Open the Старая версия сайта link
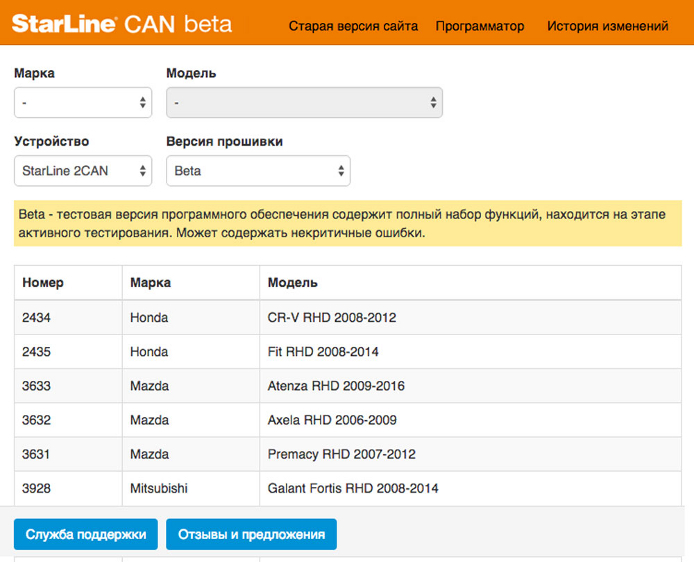 pyautogui.click(x=353, y=26)
